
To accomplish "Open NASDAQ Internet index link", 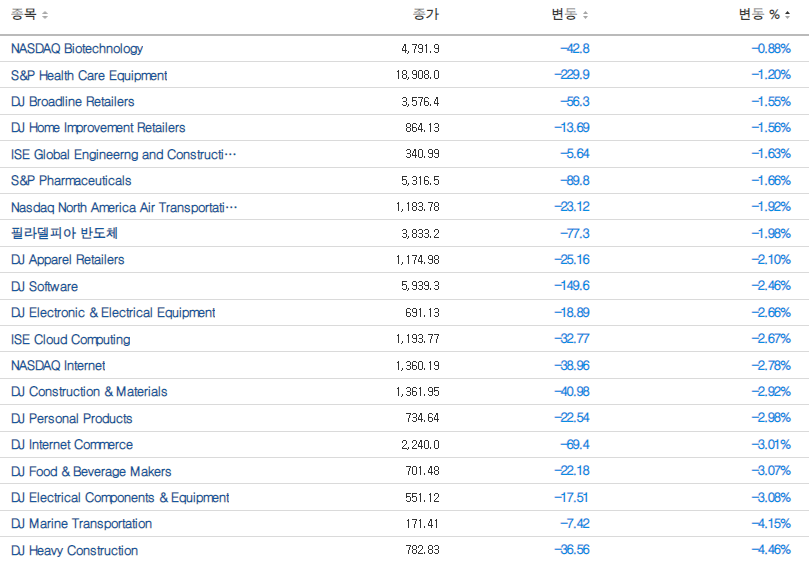I will tap(58, 365).
